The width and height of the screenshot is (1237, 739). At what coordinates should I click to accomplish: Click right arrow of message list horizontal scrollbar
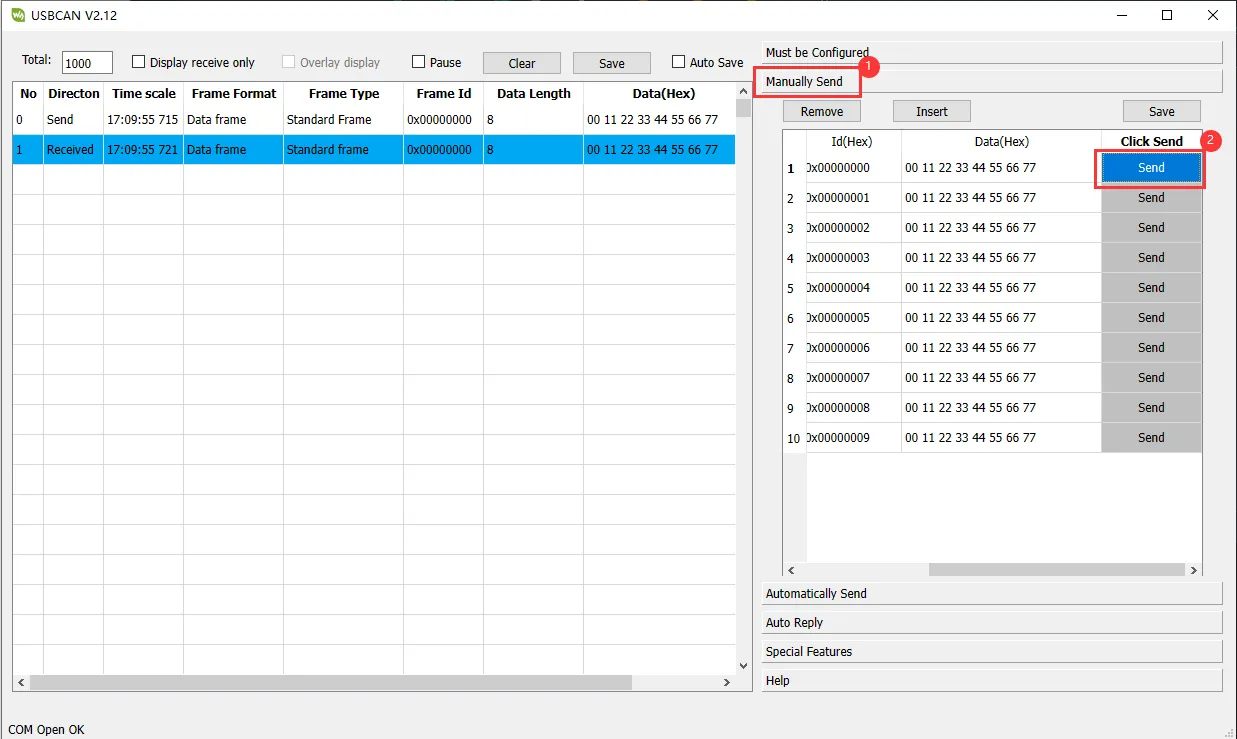pos(727,682)
